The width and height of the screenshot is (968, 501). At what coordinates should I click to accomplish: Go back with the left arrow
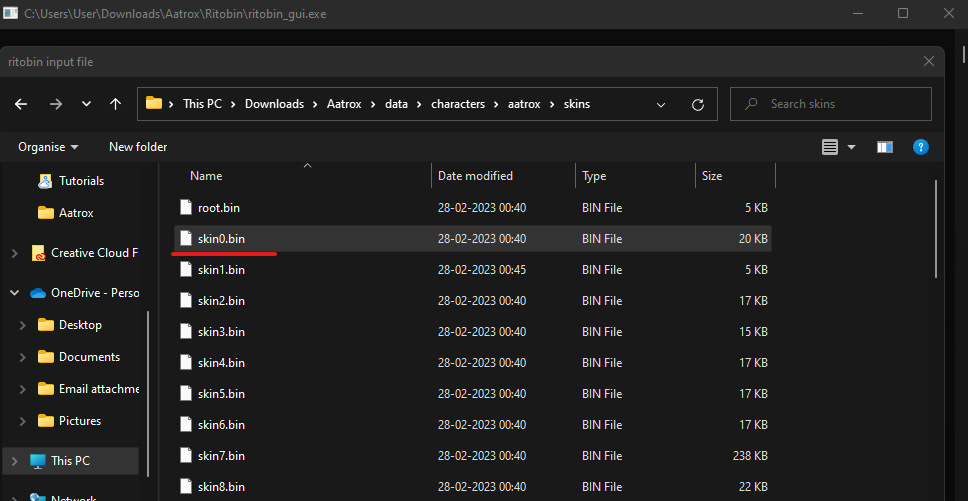click(x=21, y=104)
